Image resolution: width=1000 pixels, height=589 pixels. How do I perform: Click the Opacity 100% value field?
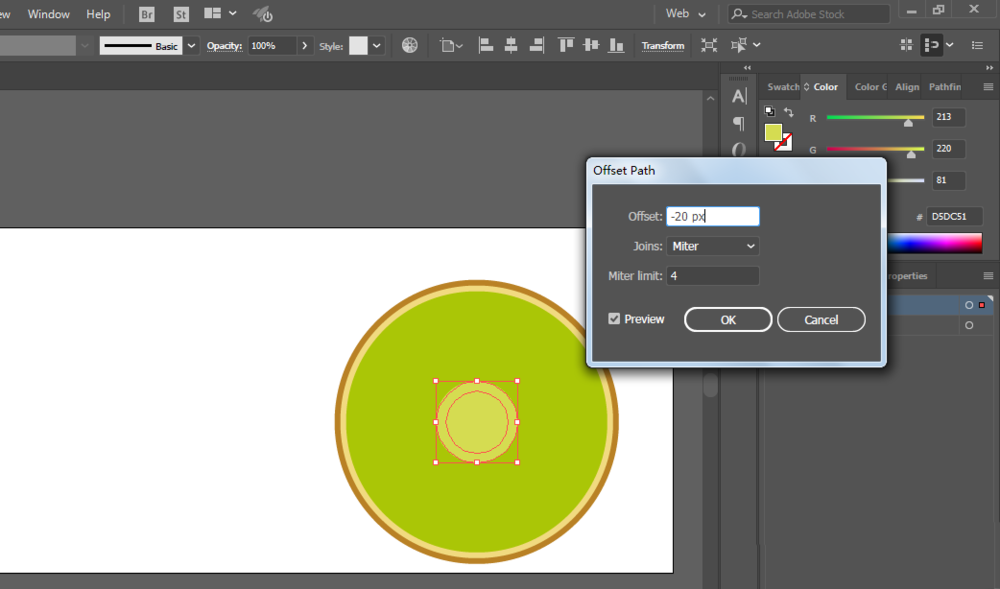[x=272, y=46]
